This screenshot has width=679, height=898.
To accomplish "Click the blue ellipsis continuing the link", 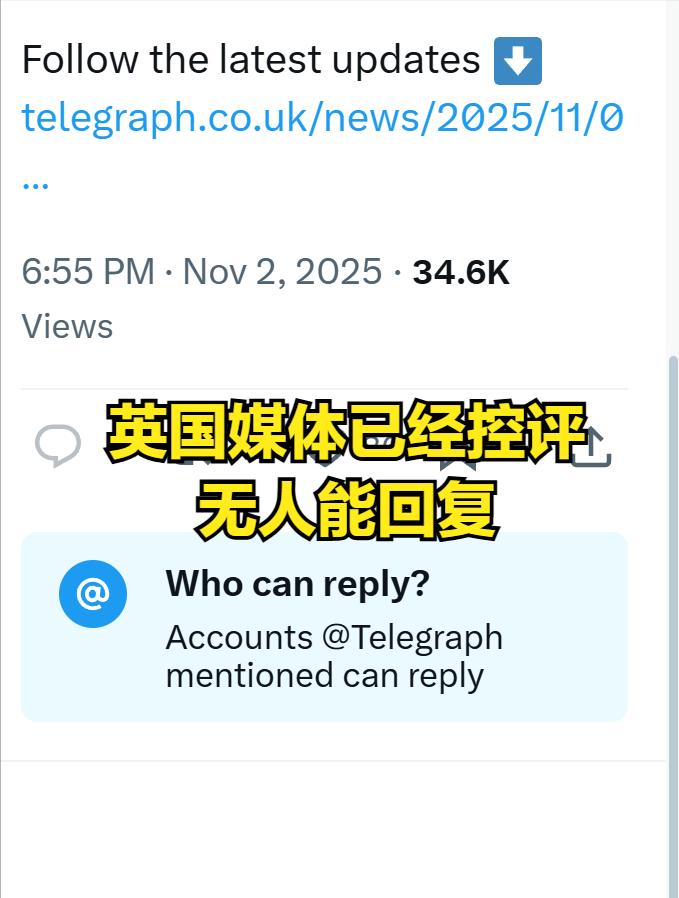I will (x=35, y=184).
